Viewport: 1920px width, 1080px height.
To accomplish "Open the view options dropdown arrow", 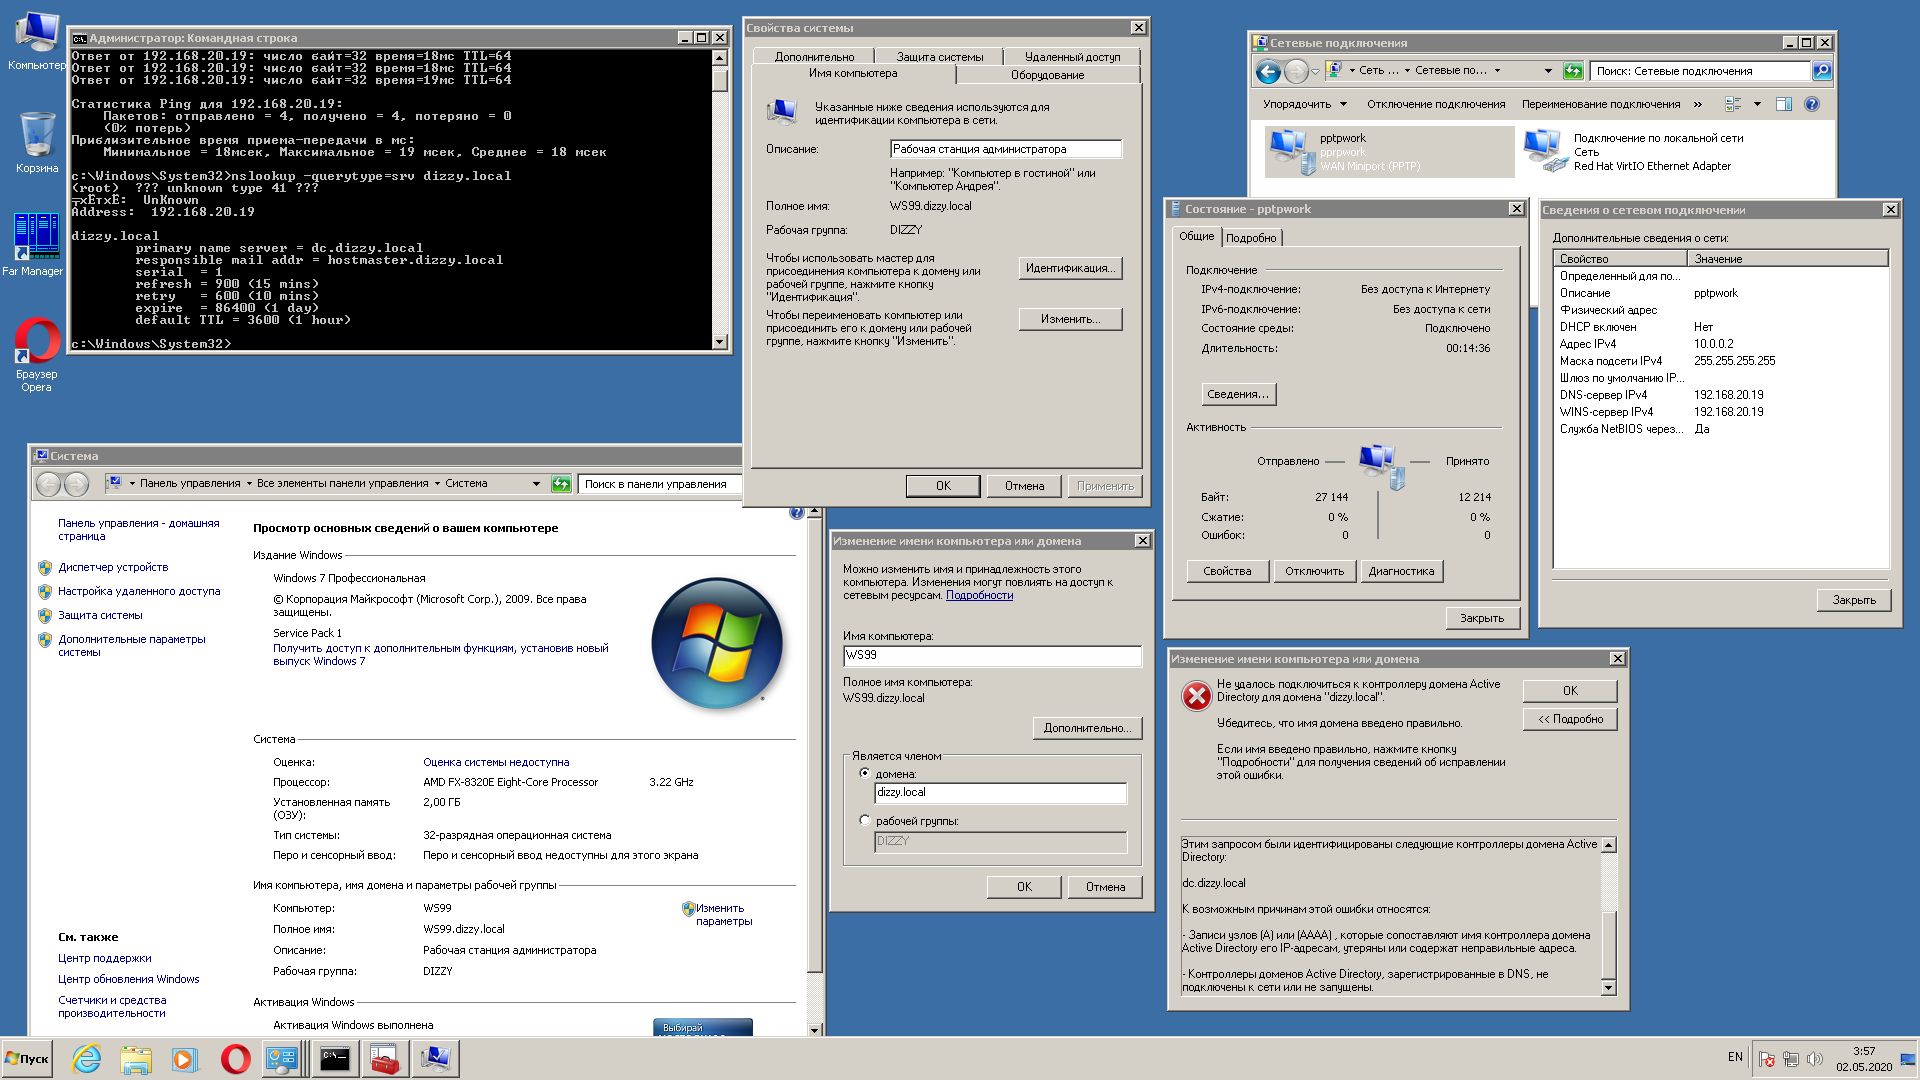I will [1757, 104].
